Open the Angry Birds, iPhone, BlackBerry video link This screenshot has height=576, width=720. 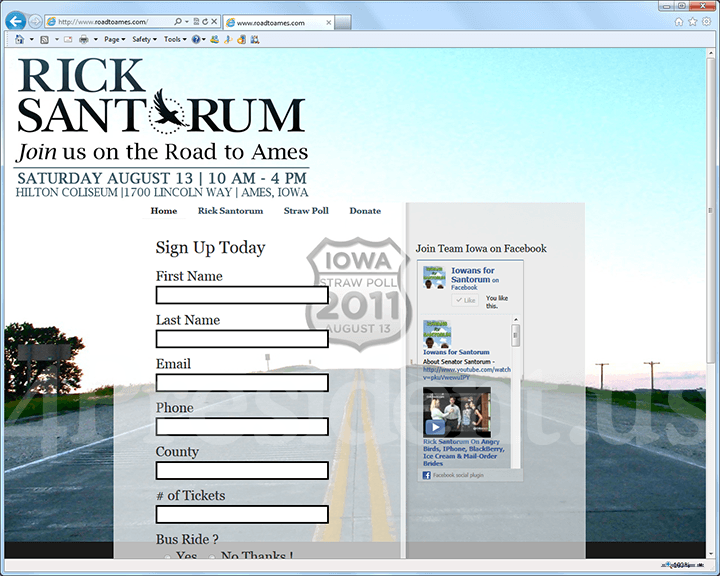click(463, 452)
